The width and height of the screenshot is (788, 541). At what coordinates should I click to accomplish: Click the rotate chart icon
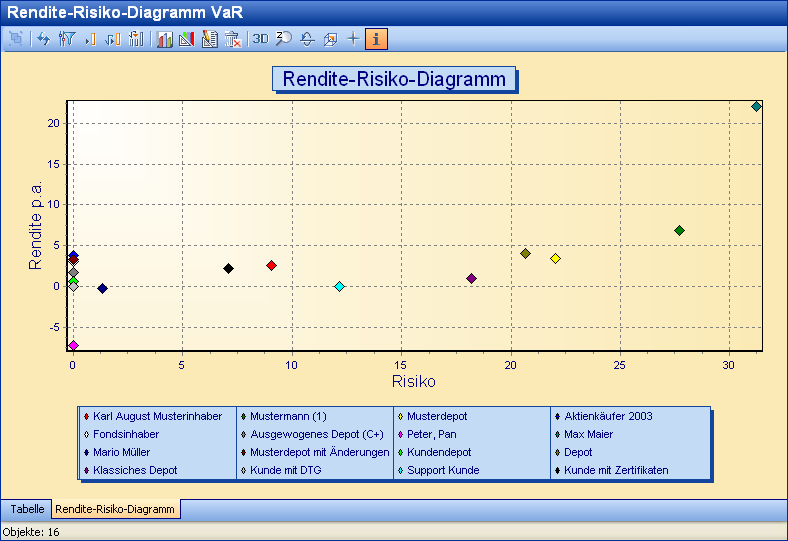[x=307, y=39]
